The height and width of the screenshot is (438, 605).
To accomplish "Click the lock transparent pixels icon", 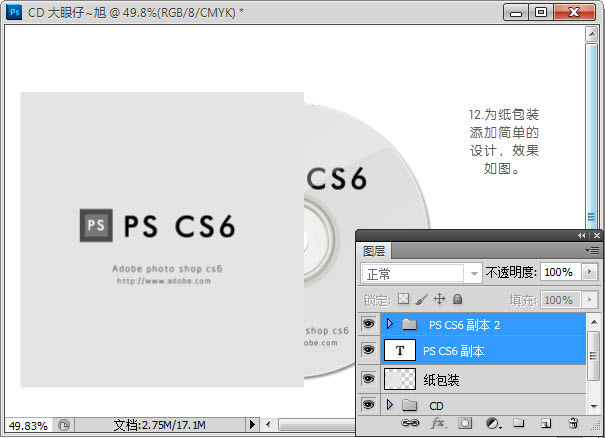I will pos(404,299).
